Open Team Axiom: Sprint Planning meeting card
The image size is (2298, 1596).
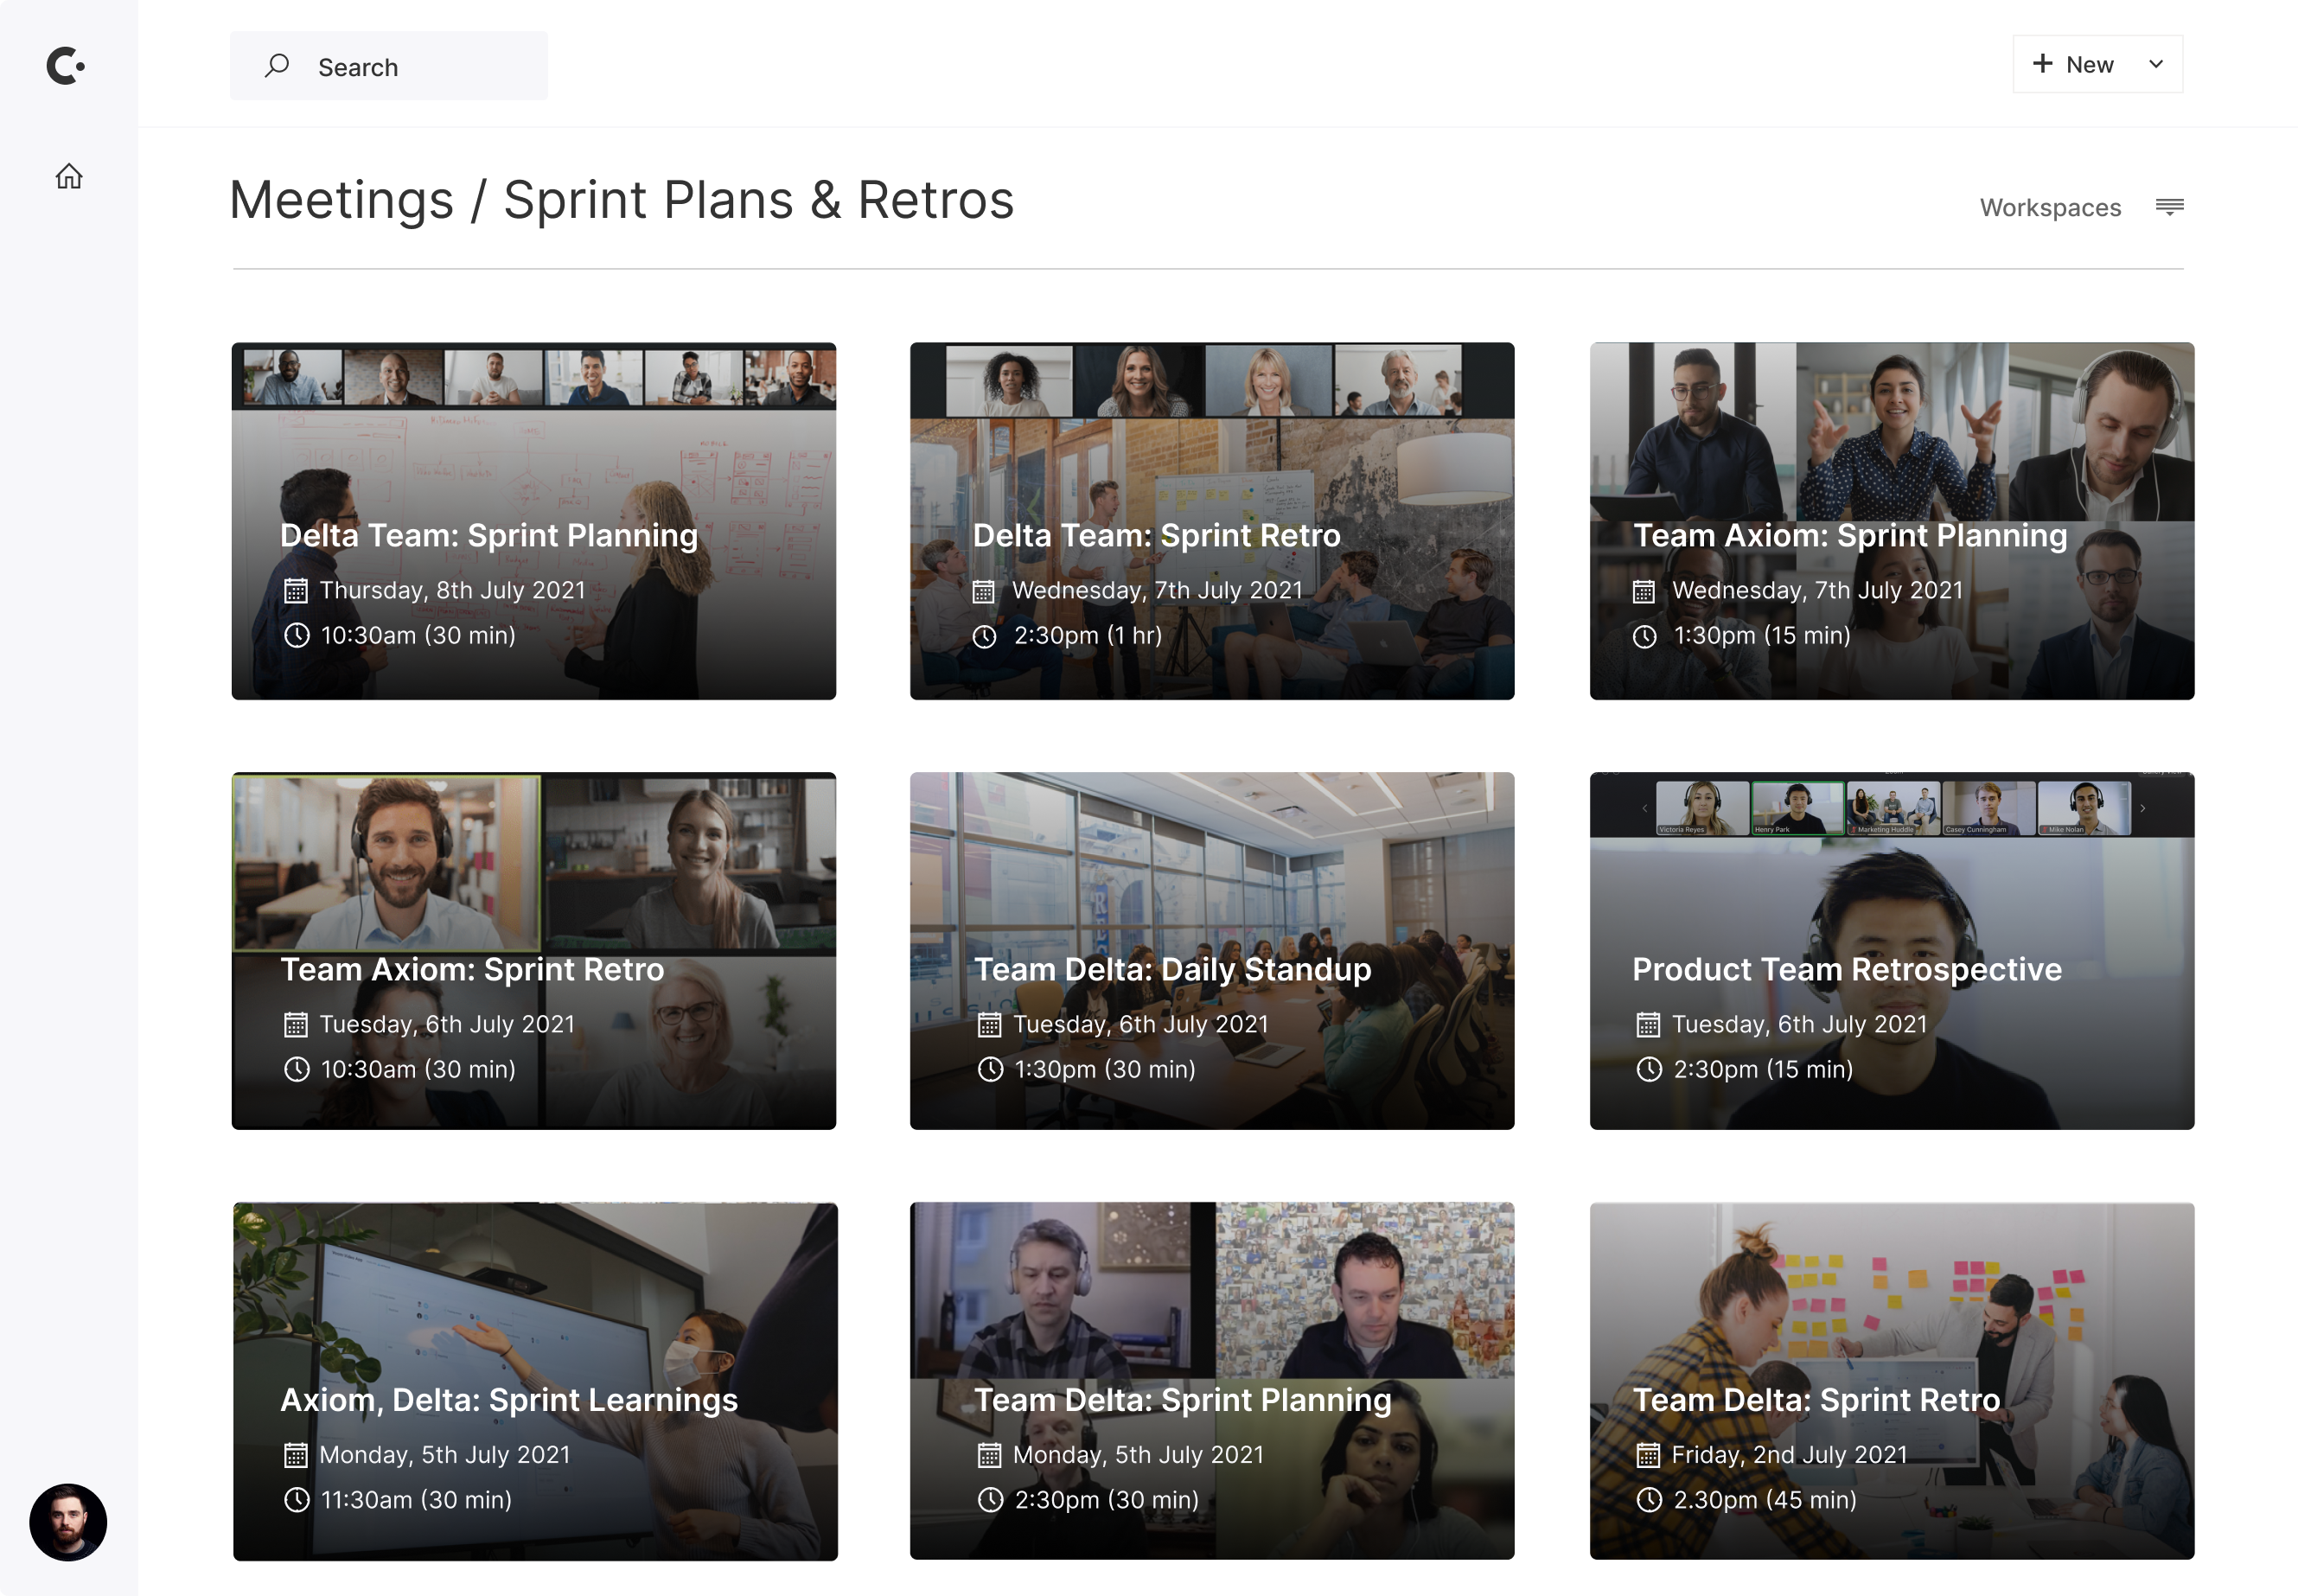point(1892,521)
